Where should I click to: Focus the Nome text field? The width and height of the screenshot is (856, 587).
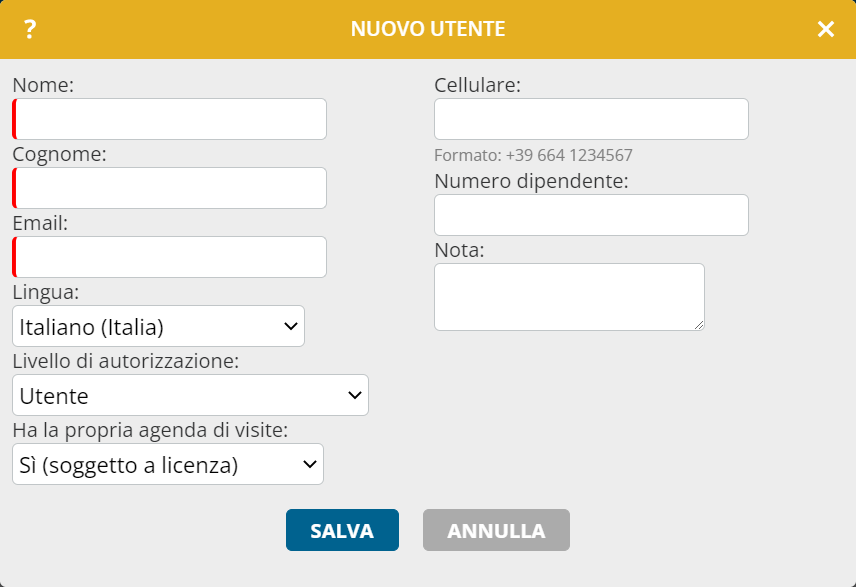[169, 119]
